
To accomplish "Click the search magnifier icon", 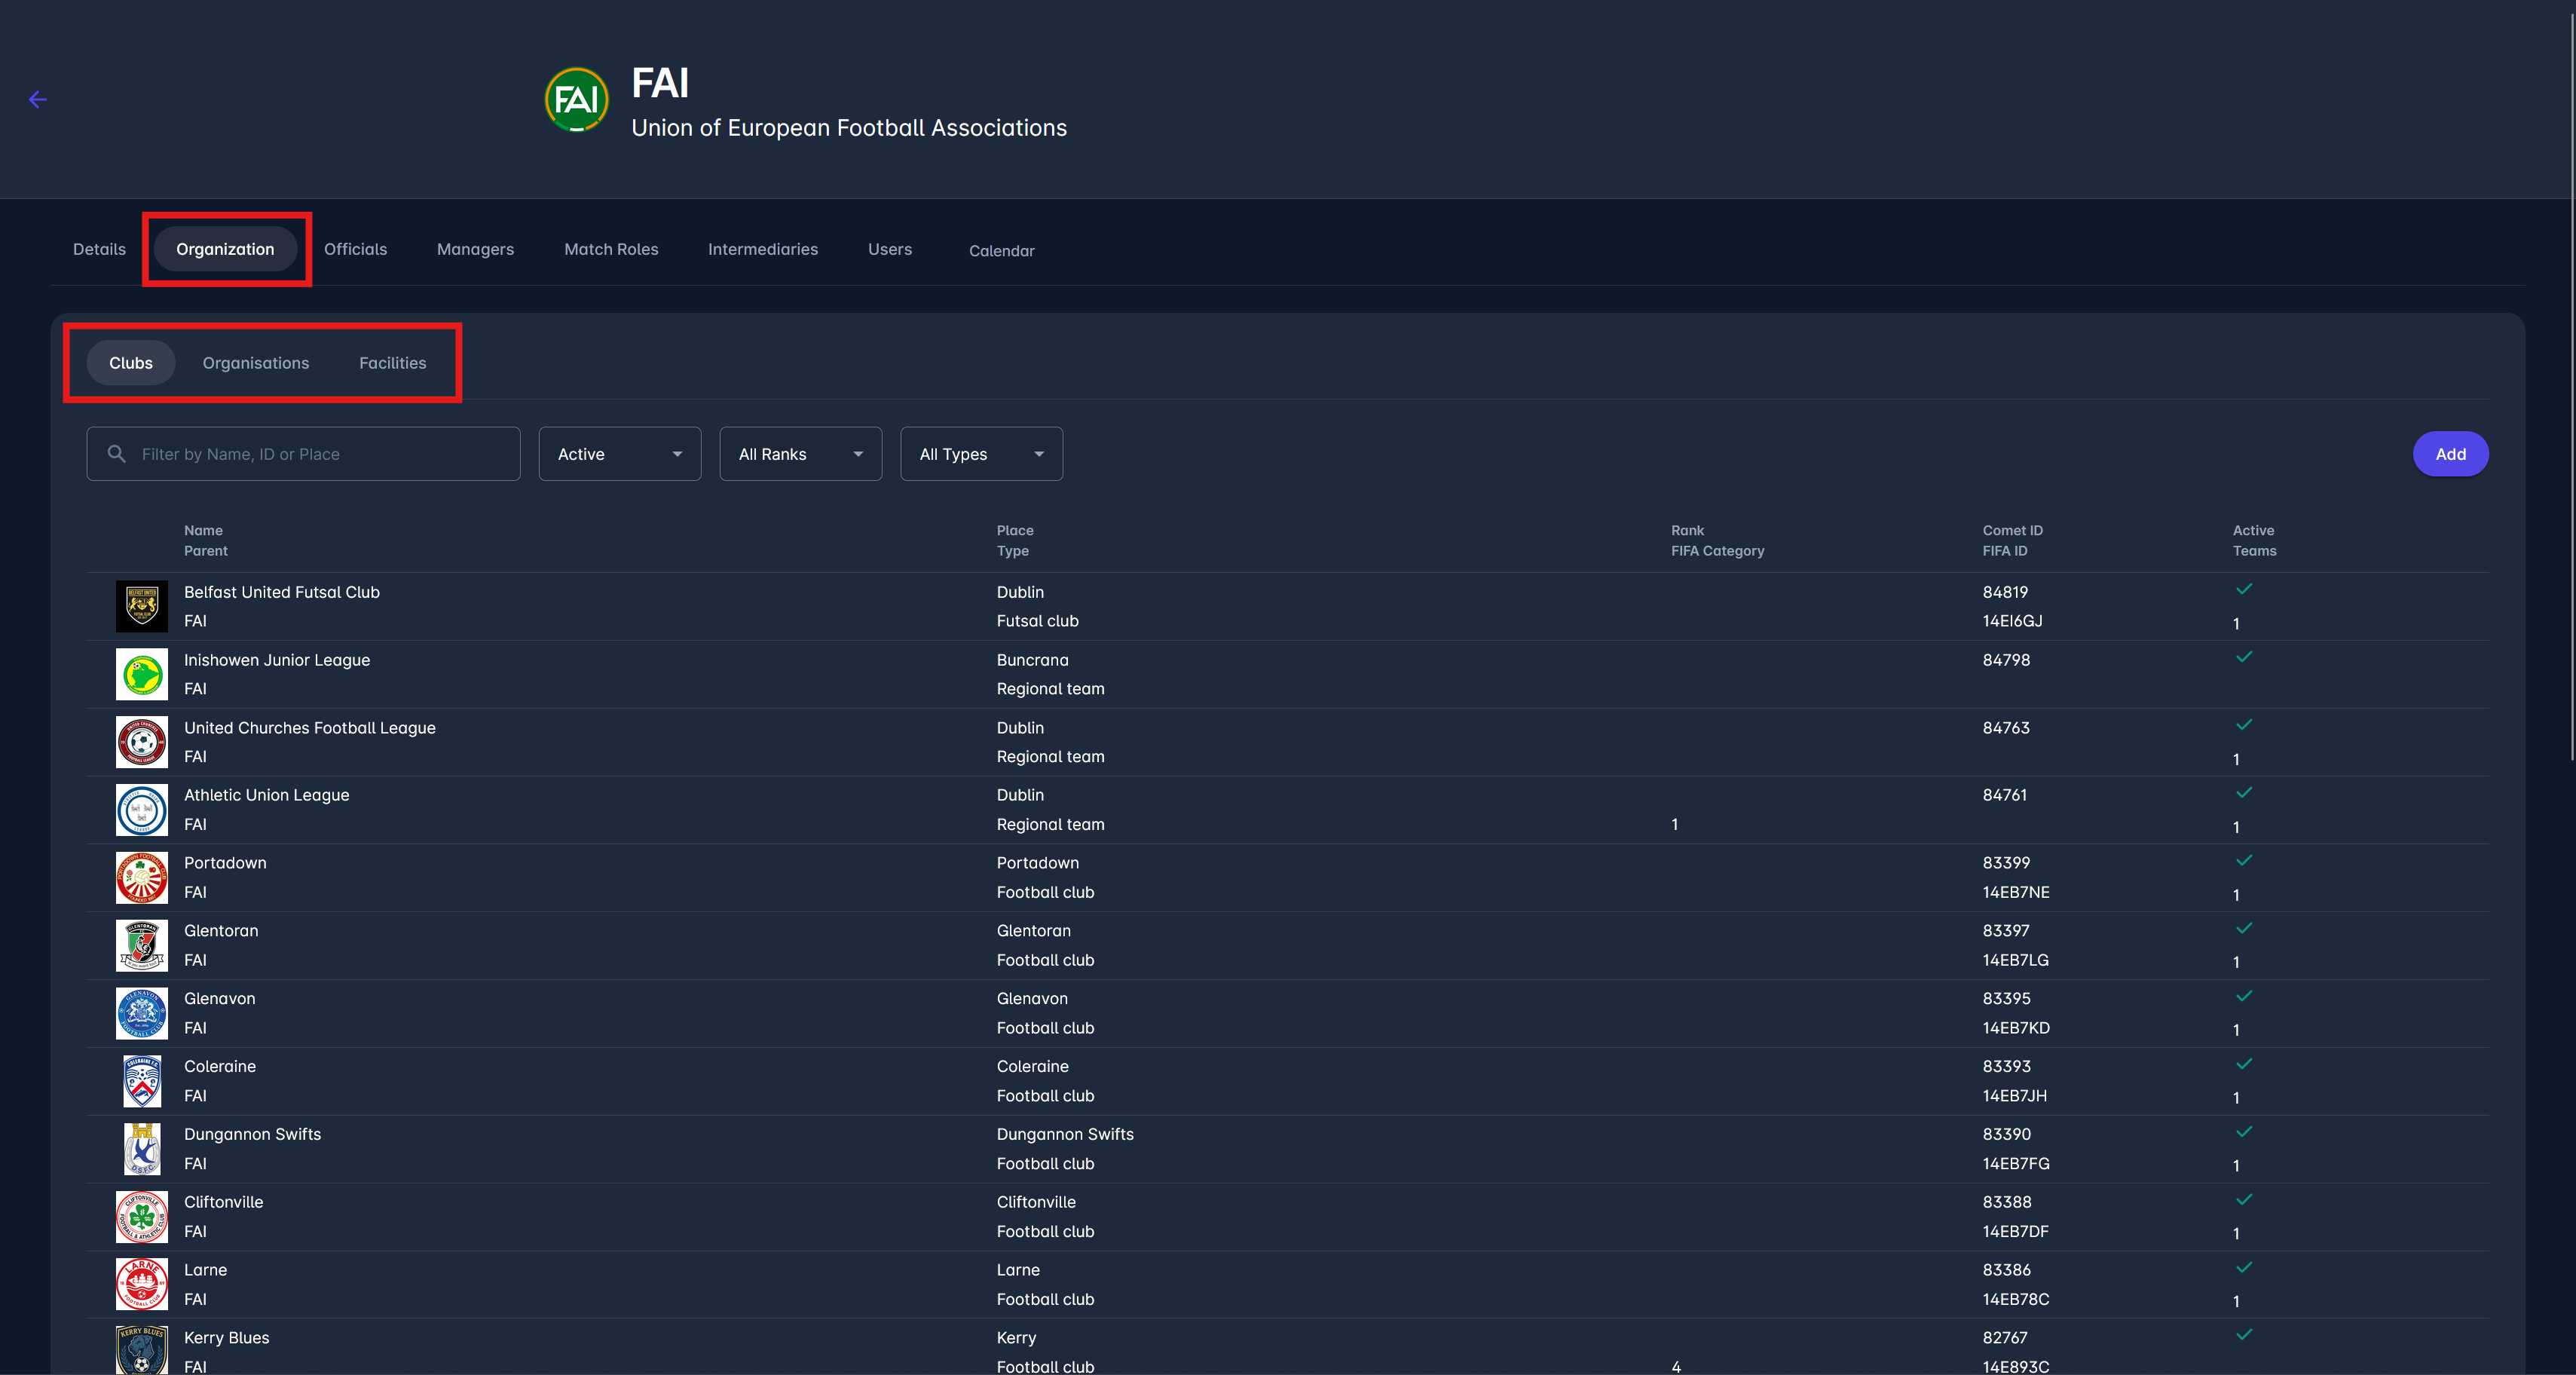I will (x=117, y=454).
